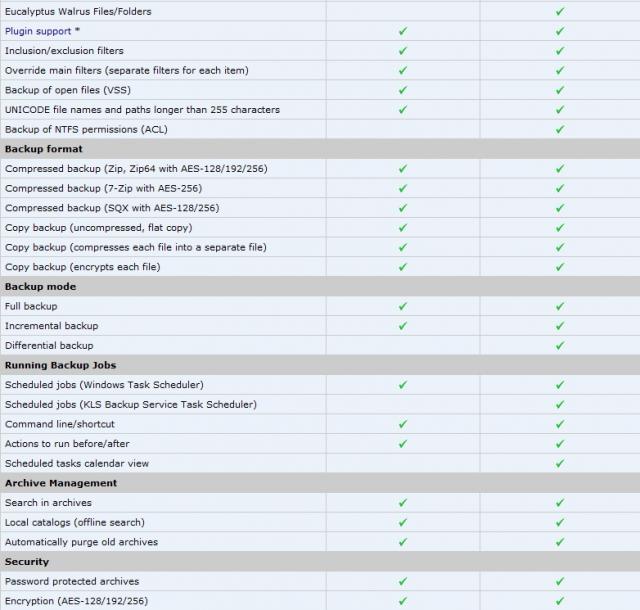Click the Differential backup row's checkmark
640x610 pixels.
point(560,345)
